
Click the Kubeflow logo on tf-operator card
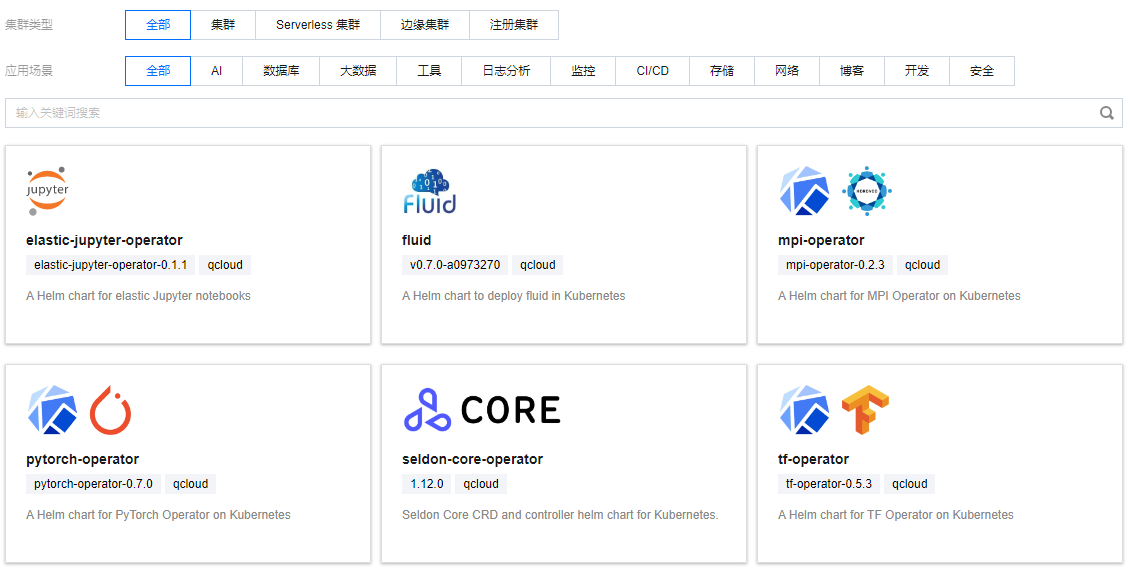(x=804, y=410)
